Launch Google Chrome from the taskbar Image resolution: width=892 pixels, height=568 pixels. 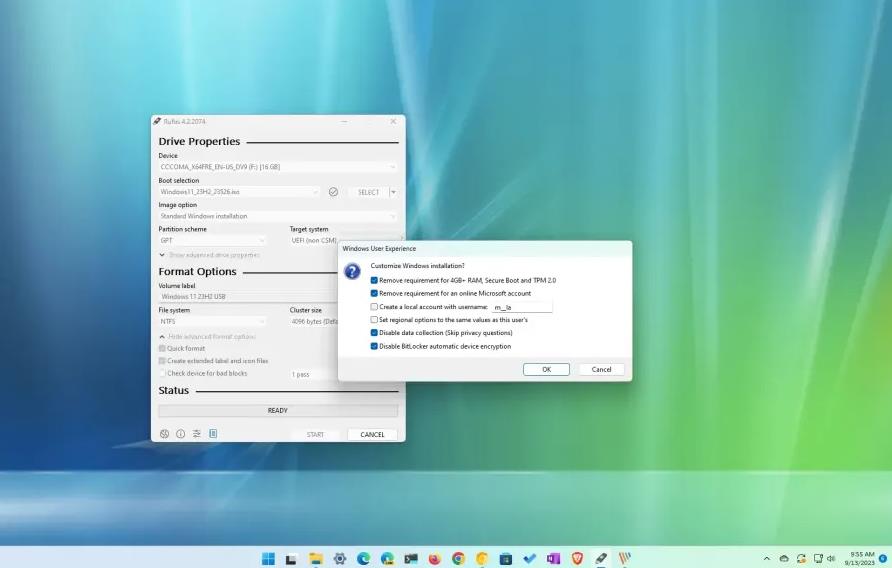pyautogui.click(x=459, y=559)
